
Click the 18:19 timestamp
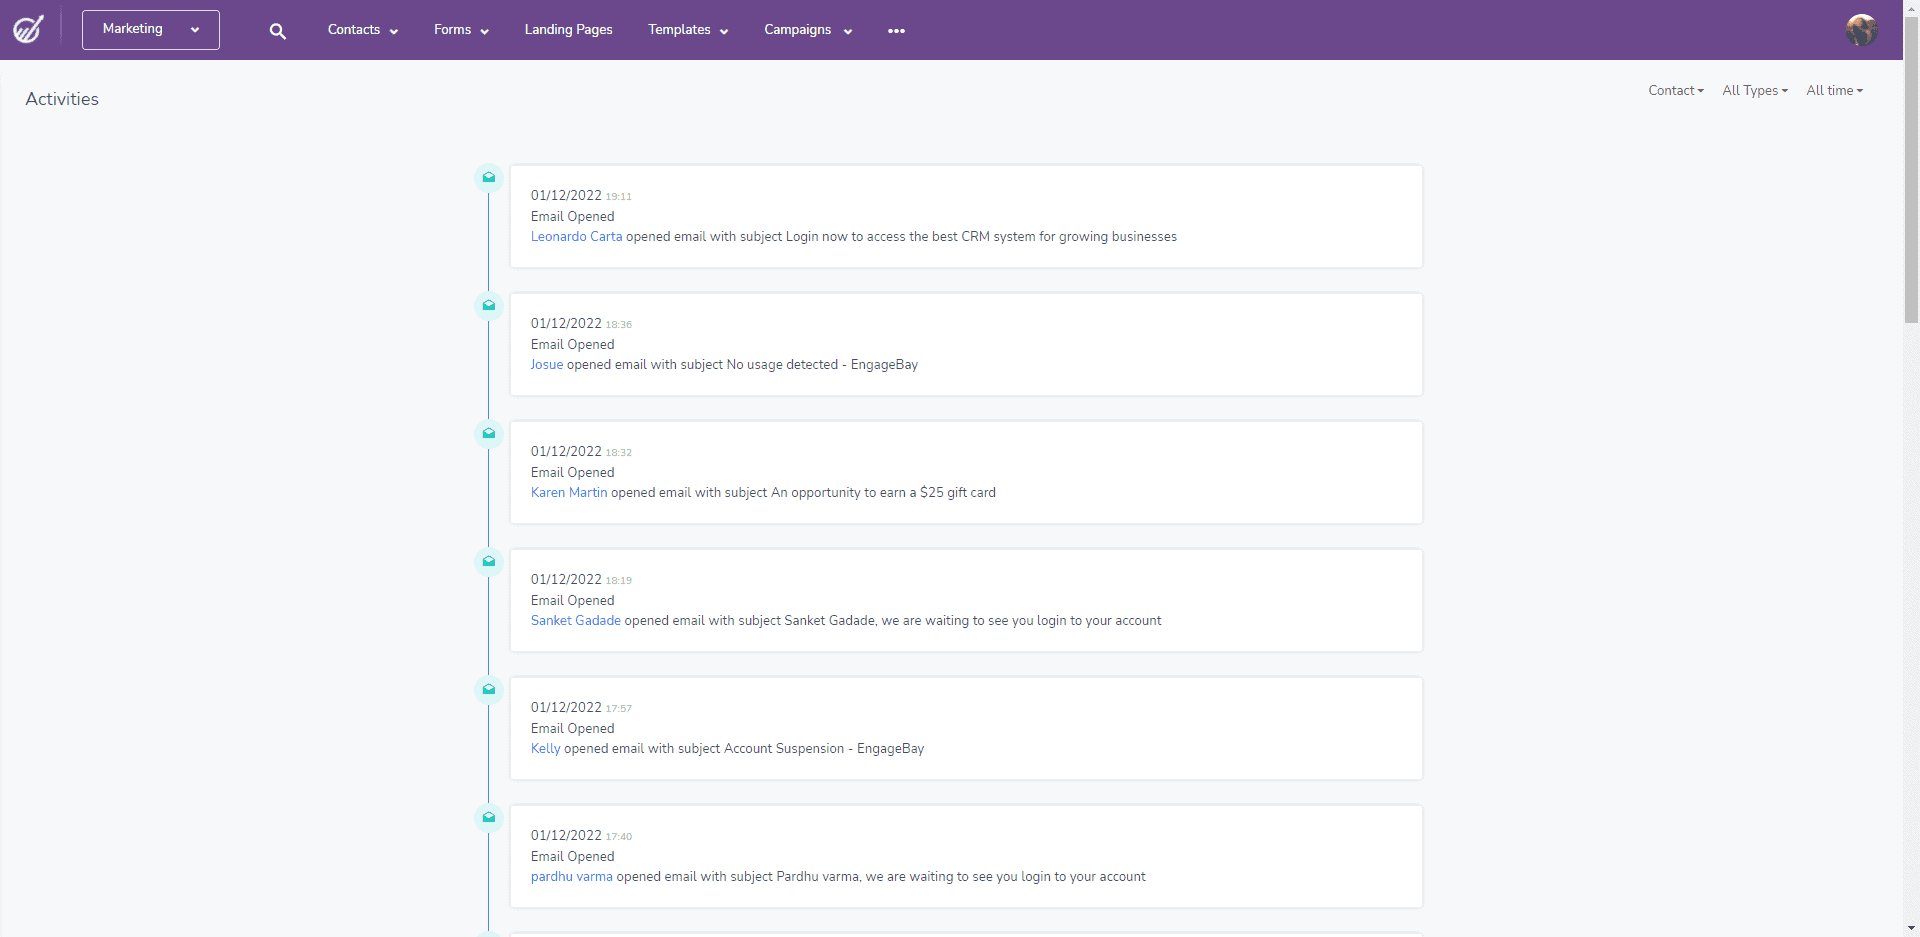tap(618, 581)
